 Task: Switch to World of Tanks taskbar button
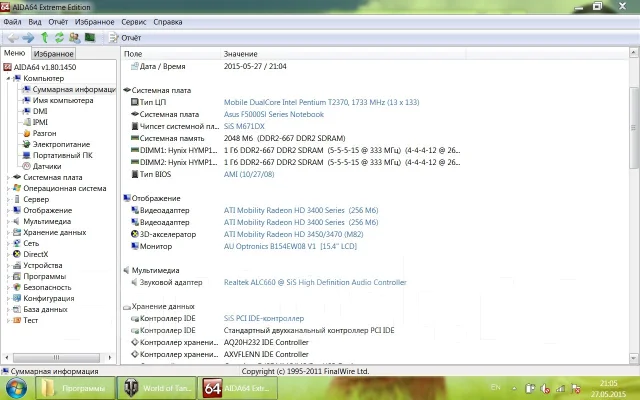point(156,388)
